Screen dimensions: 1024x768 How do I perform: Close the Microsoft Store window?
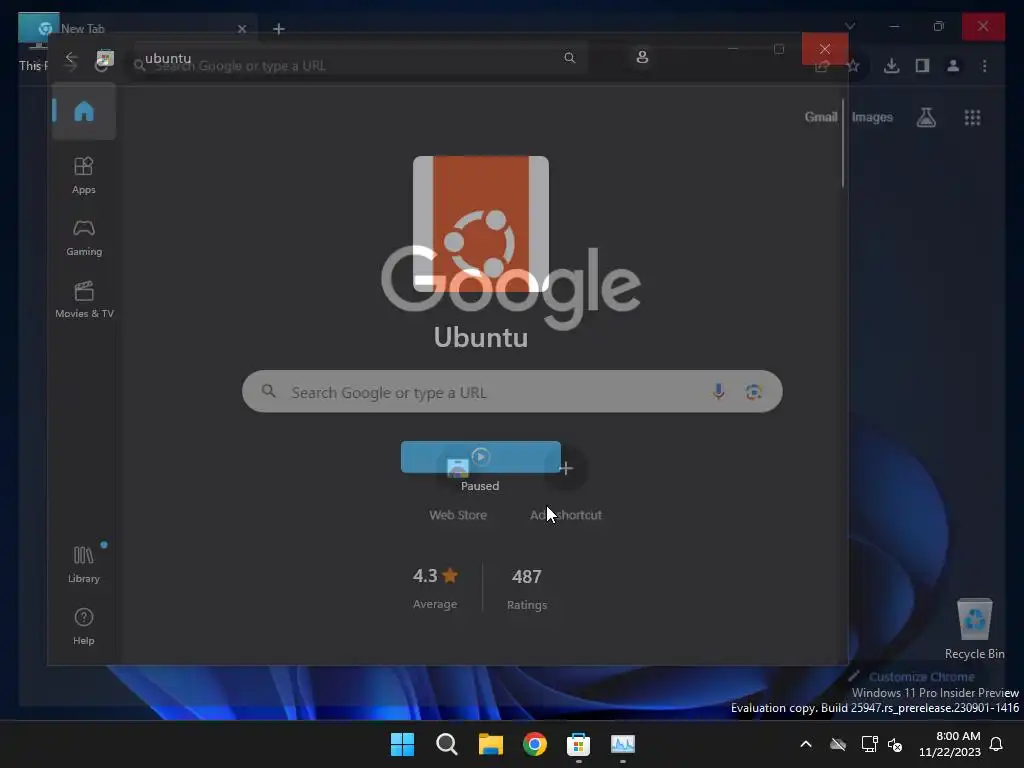825,49
